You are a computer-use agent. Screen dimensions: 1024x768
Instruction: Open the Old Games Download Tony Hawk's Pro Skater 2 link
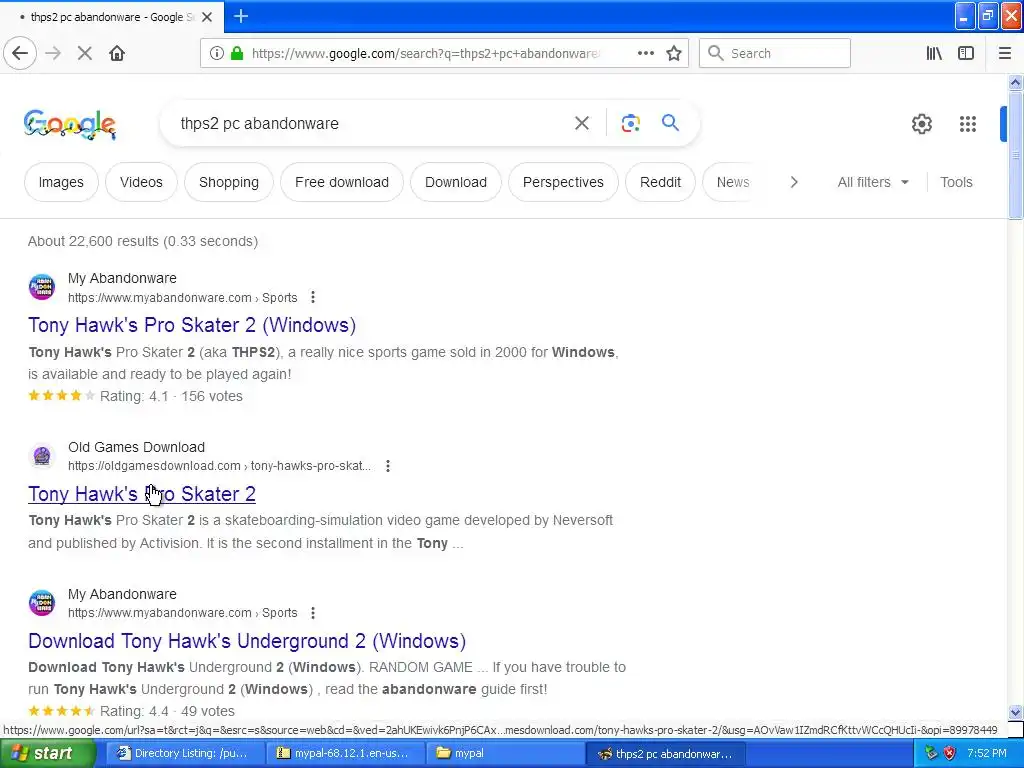142,494
